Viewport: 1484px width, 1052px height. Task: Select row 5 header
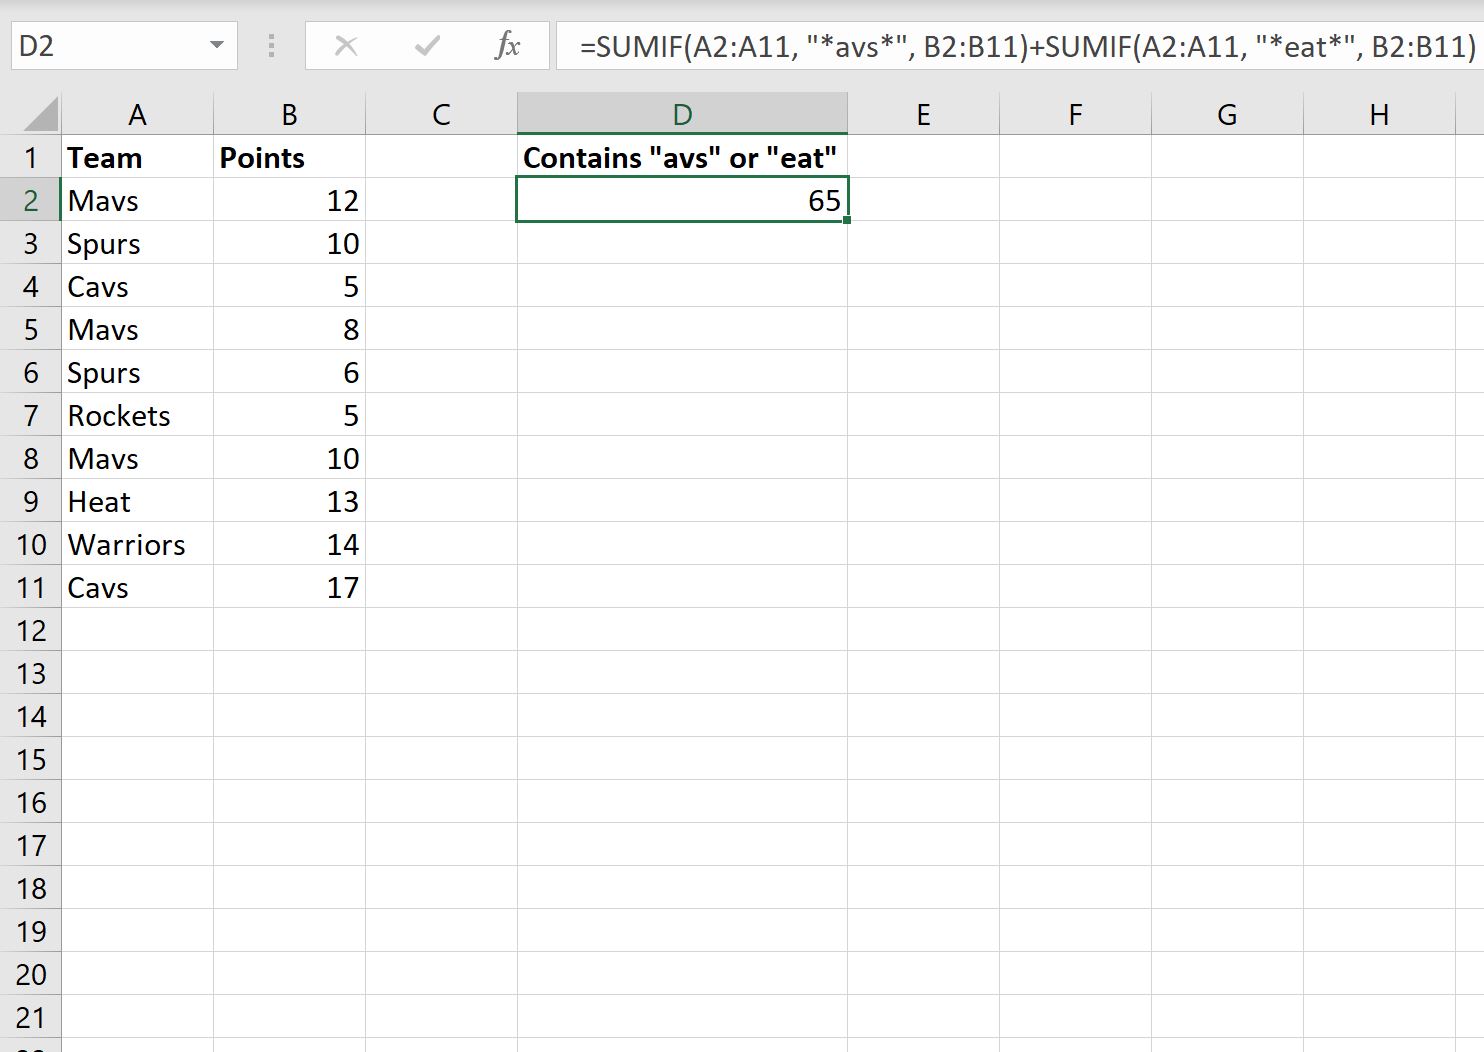click(x=31, y=329)
